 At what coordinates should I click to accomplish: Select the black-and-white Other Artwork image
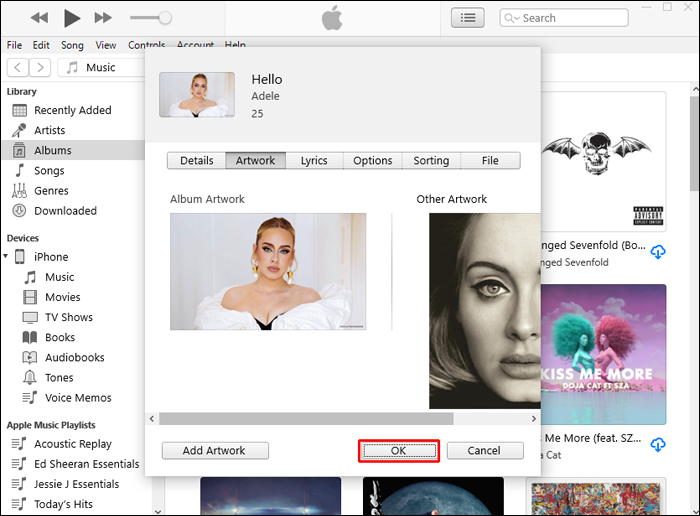point(485,311)
